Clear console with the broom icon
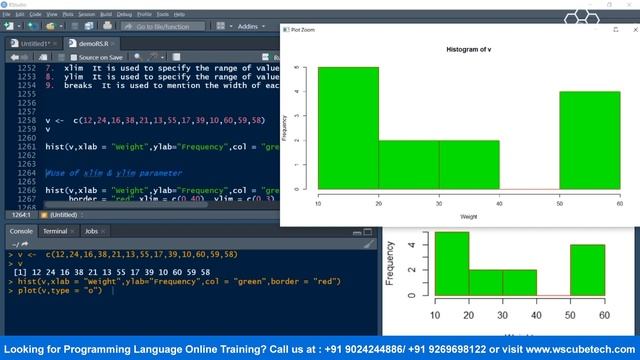640x360 pixels. pyautogui.click(x=369, y=244)
